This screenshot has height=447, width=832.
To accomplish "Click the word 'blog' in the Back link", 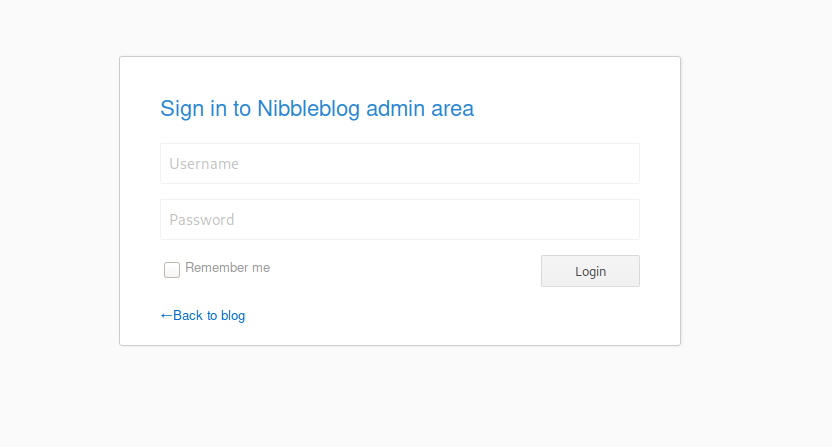I will [x=233, y=316].
